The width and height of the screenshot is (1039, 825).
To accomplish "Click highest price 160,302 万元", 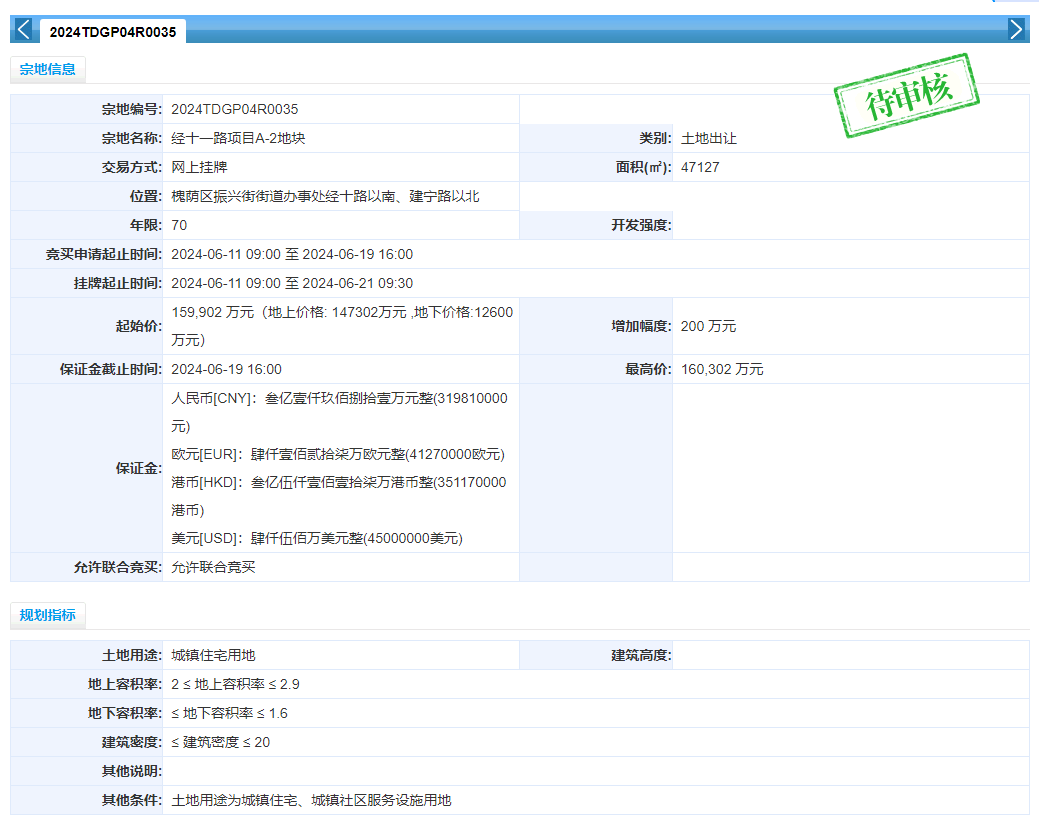I will coord(722,369).
